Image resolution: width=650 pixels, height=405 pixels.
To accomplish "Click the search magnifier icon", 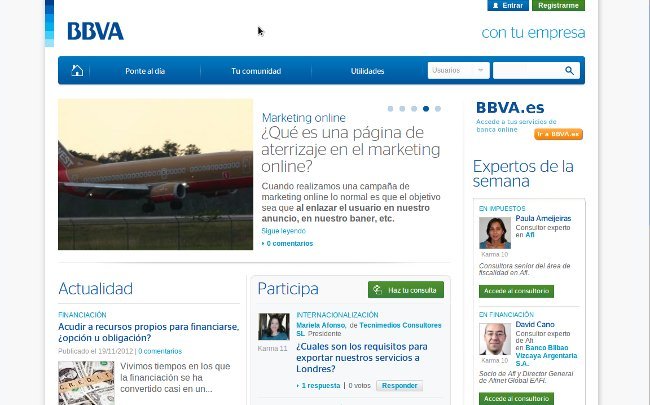I will [x=570, y=71].
